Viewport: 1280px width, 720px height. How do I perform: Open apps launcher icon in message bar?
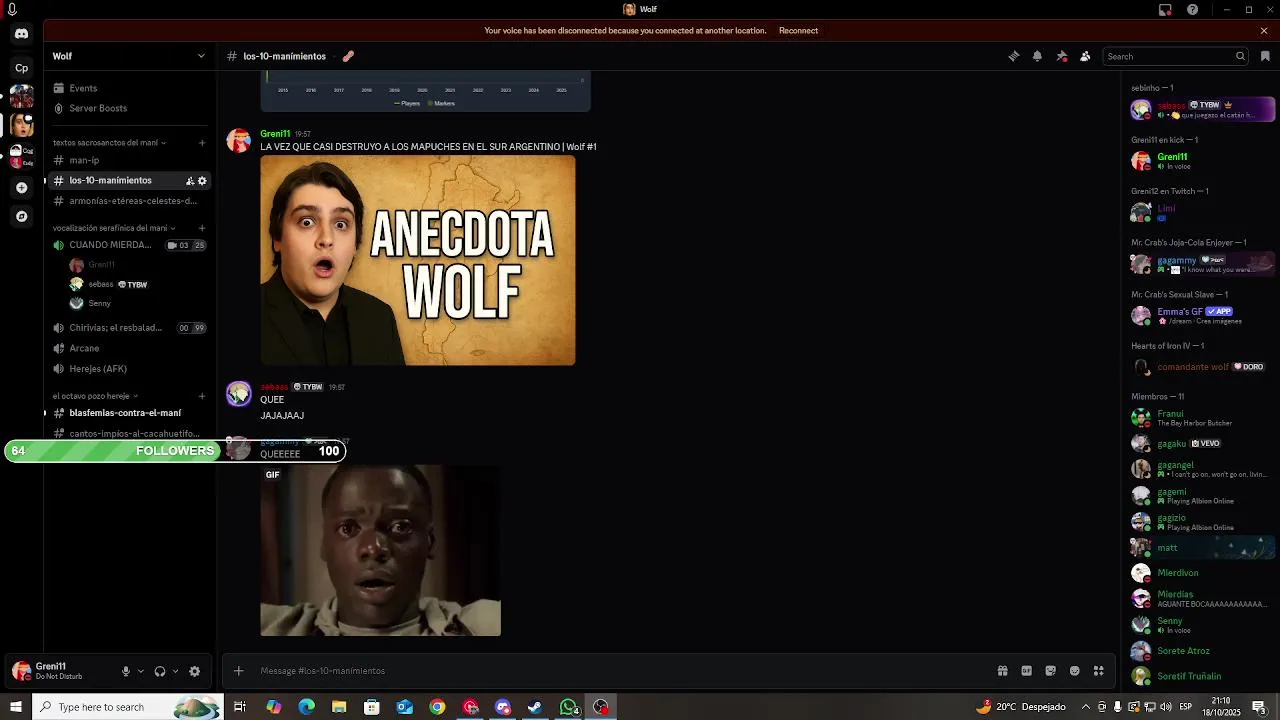[1098, 671]
